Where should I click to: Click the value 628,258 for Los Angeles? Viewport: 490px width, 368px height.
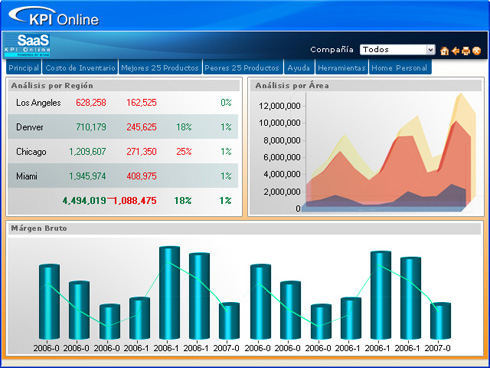(x=91, y=103)
